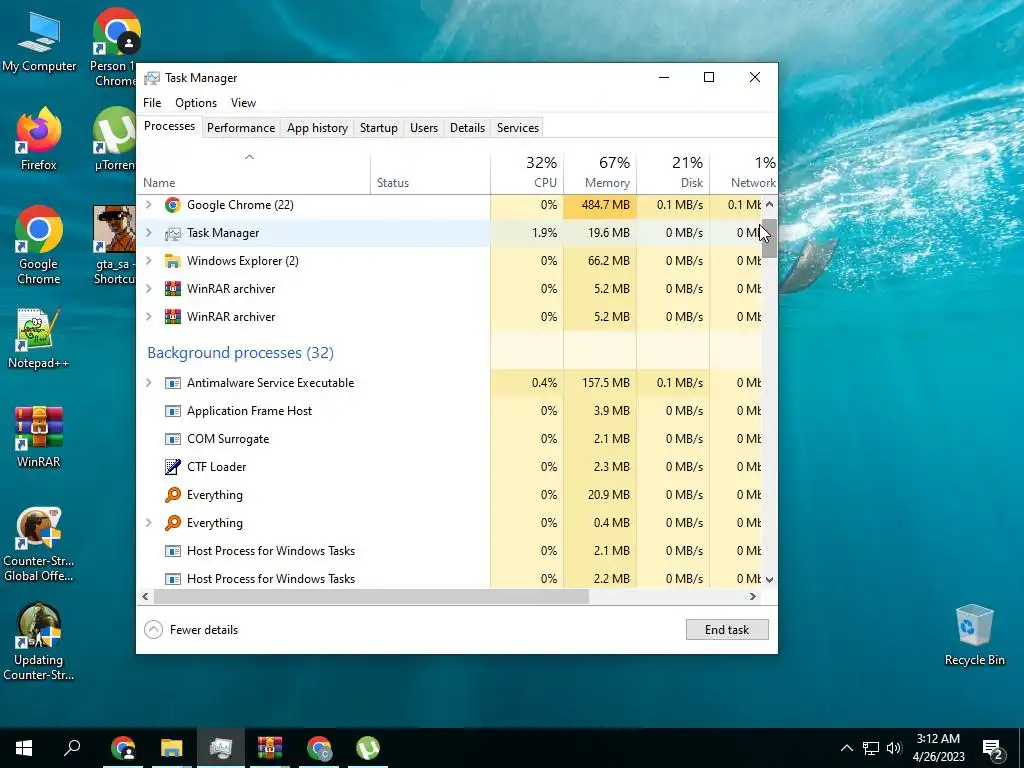Screen dimensions: 1024x768
Task: Click the COM Surrogate process icon
Action: tap(172, 440)
